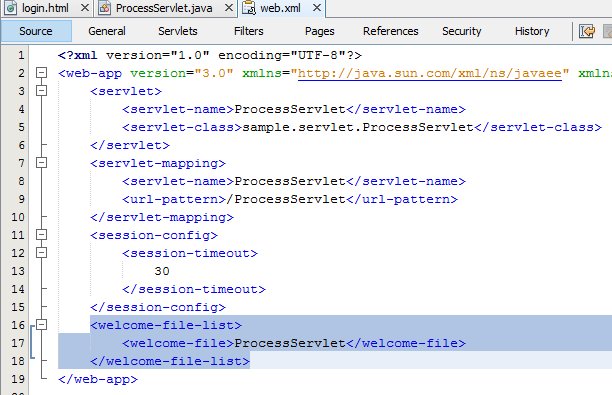Click the version="3.0" attribute

click(181, 73)
